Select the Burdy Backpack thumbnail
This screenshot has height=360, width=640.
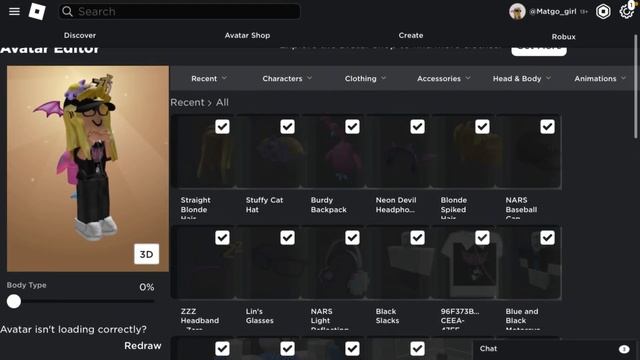tap(333, 152)
